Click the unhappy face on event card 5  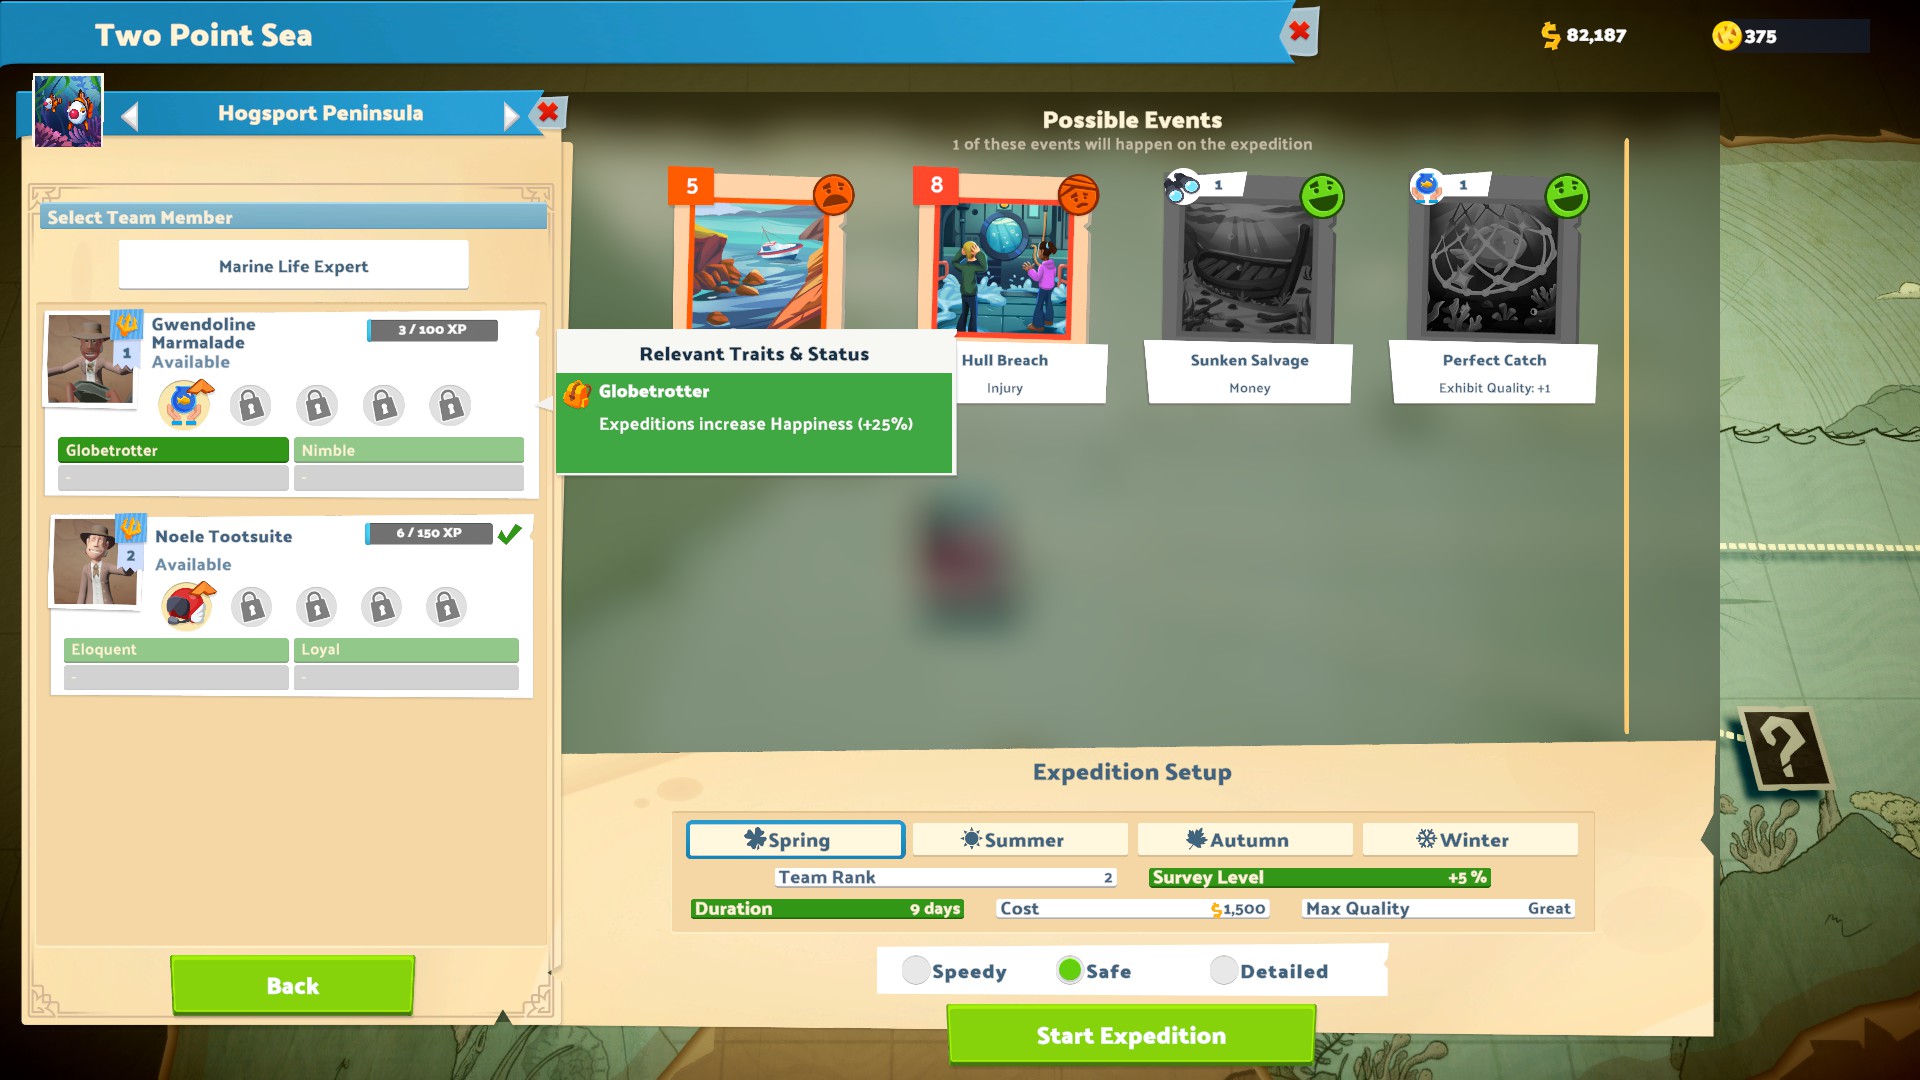point(833,194)
